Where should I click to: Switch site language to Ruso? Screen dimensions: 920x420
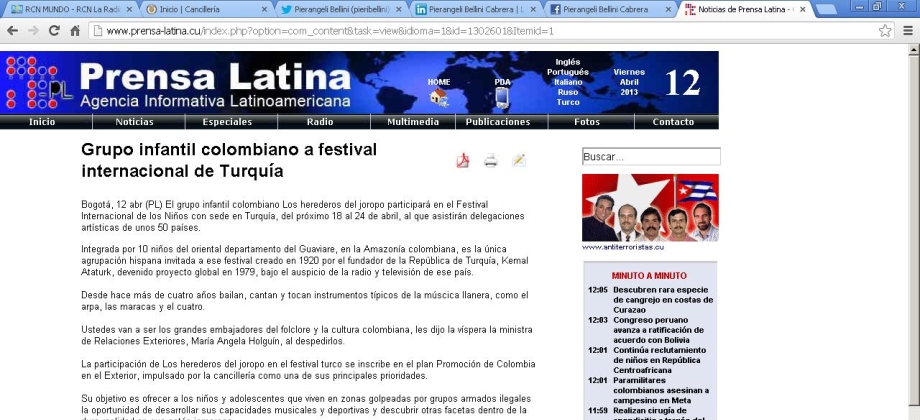click(x=567, y=92)
